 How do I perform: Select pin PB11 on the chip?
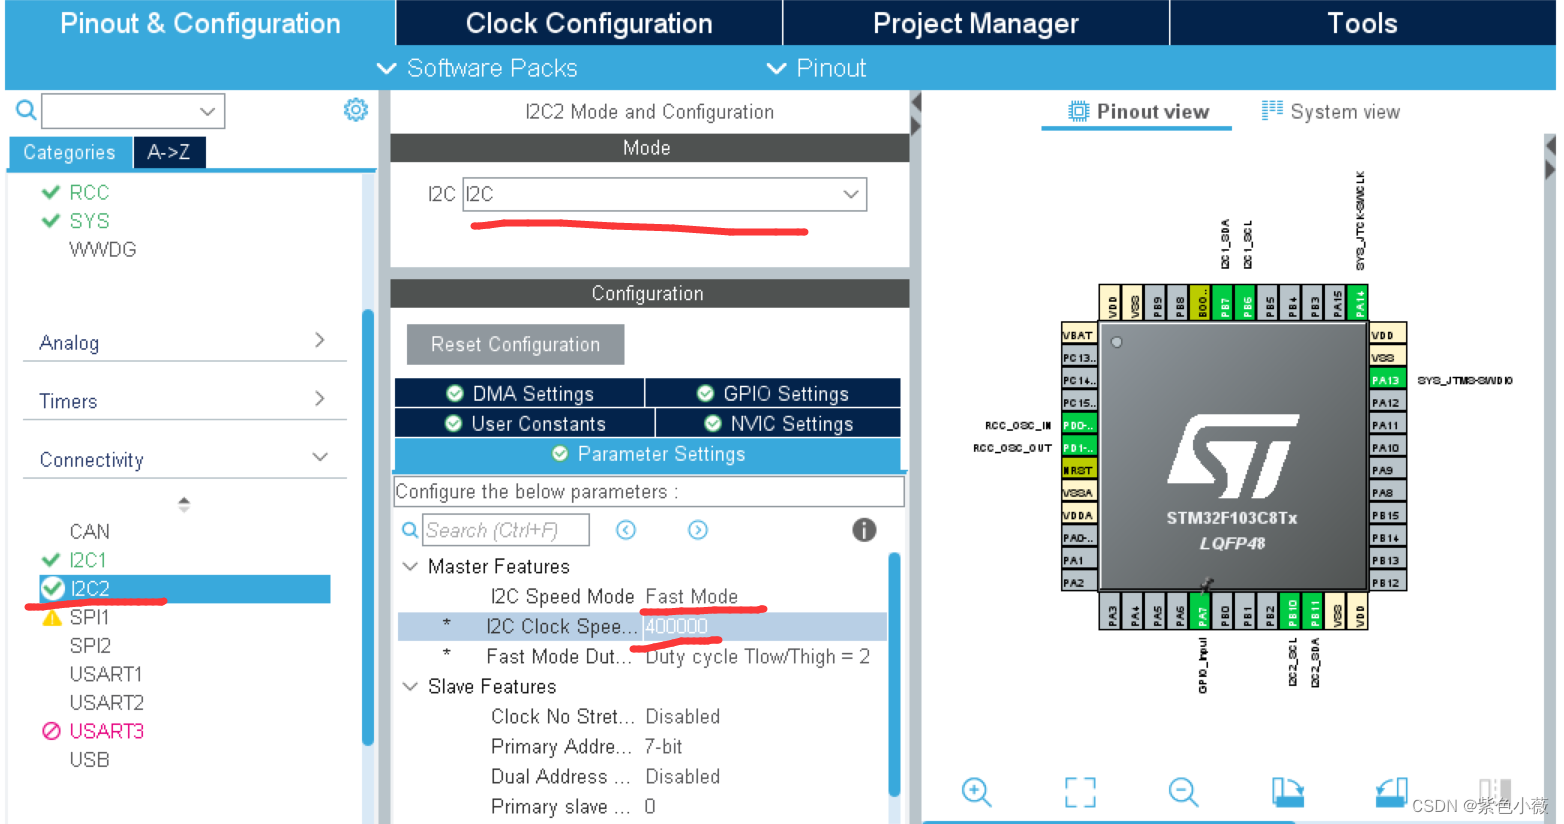point(1315,610)
